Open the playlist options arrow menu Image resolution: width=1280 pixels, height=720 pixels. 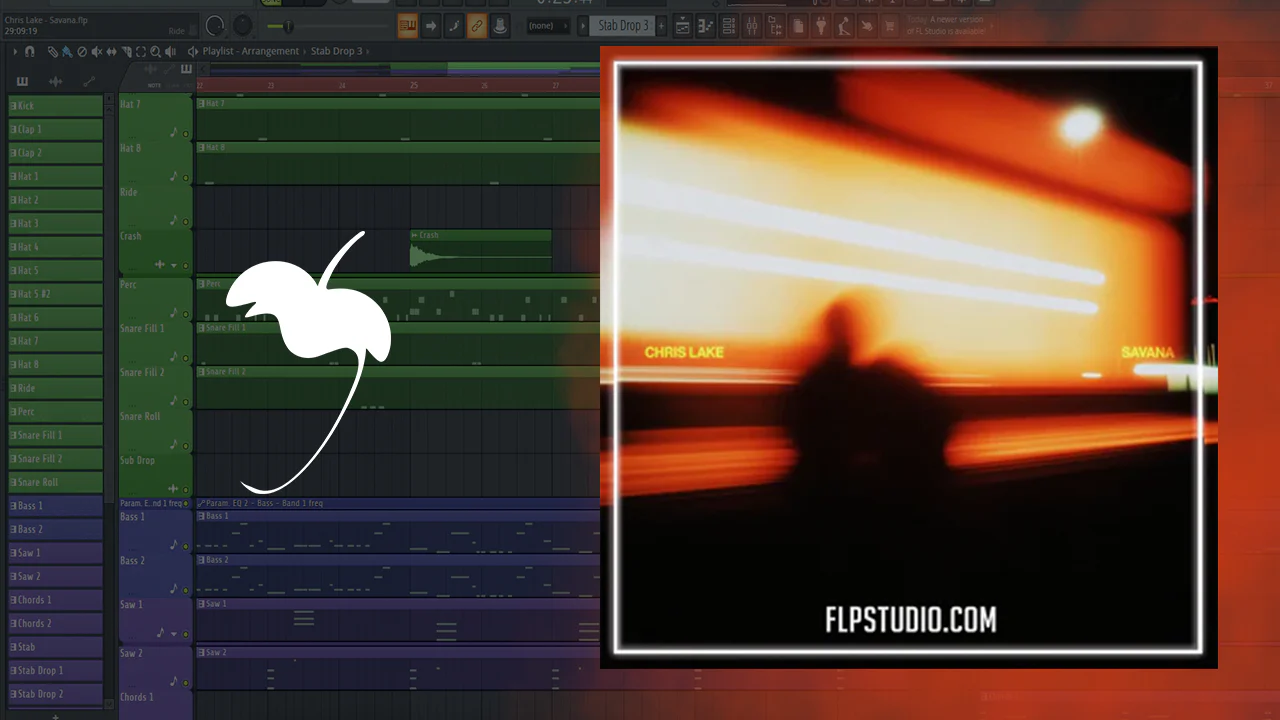coord(16,51)
